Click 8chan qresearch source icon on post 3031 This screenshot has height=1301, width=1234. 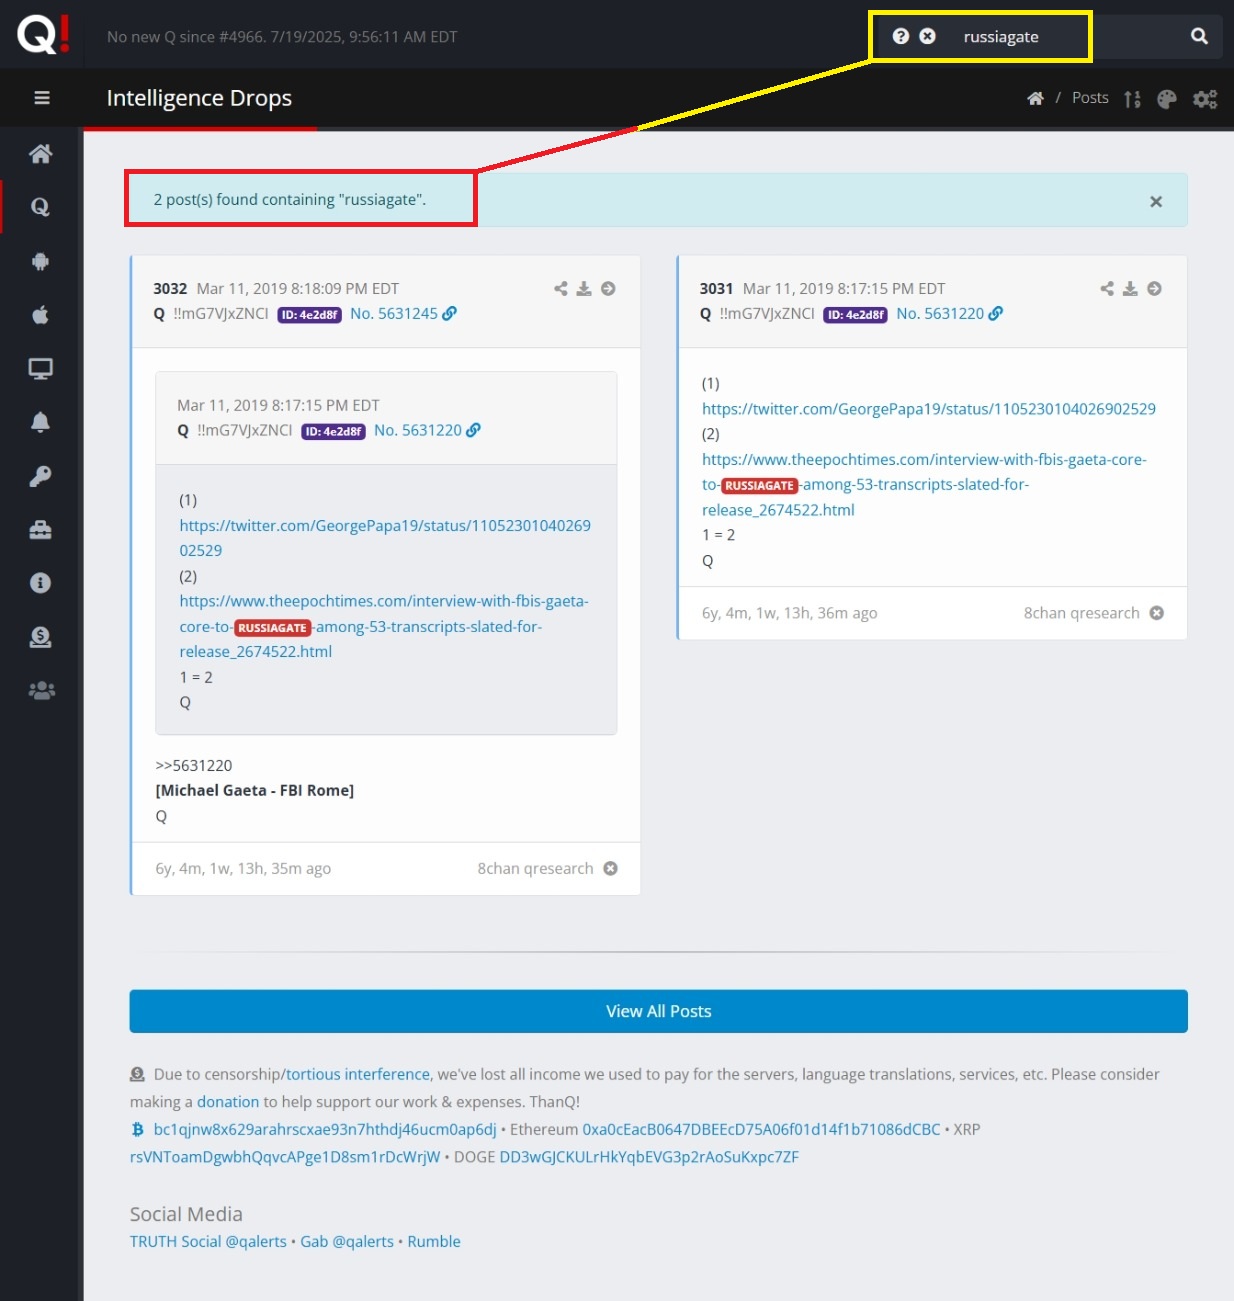1156,613
